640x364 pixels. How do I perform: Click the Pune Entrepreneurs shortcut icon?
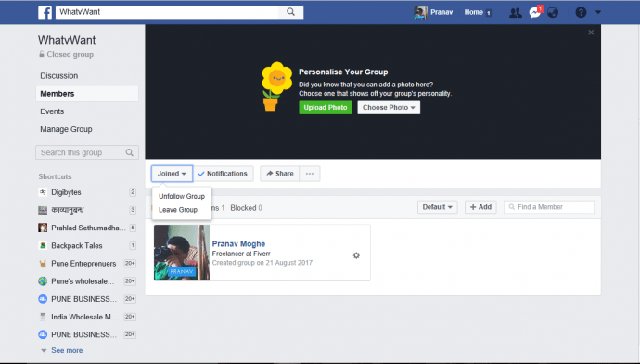tap(42, 264)
